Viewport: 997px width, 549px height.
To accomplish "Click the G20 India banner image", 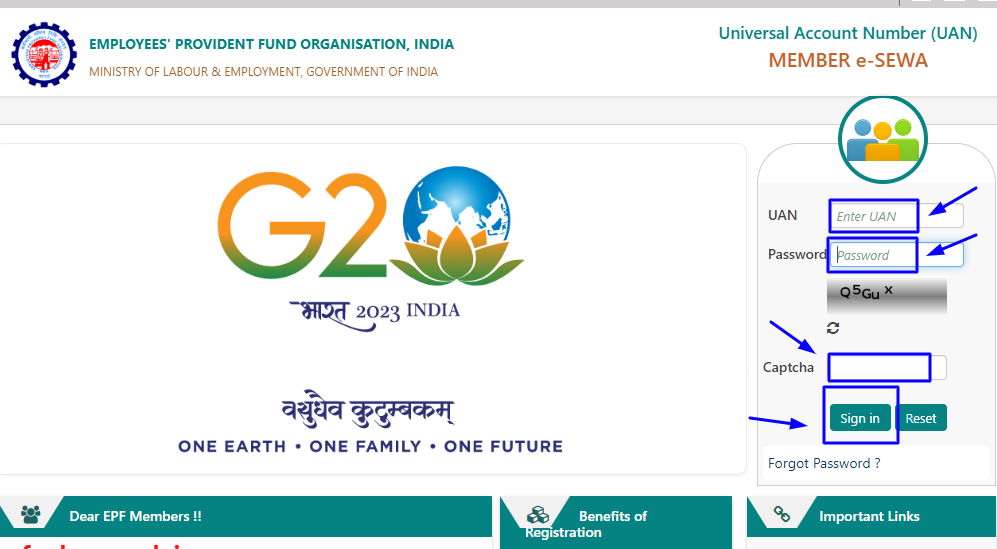I will click(371, 309).
